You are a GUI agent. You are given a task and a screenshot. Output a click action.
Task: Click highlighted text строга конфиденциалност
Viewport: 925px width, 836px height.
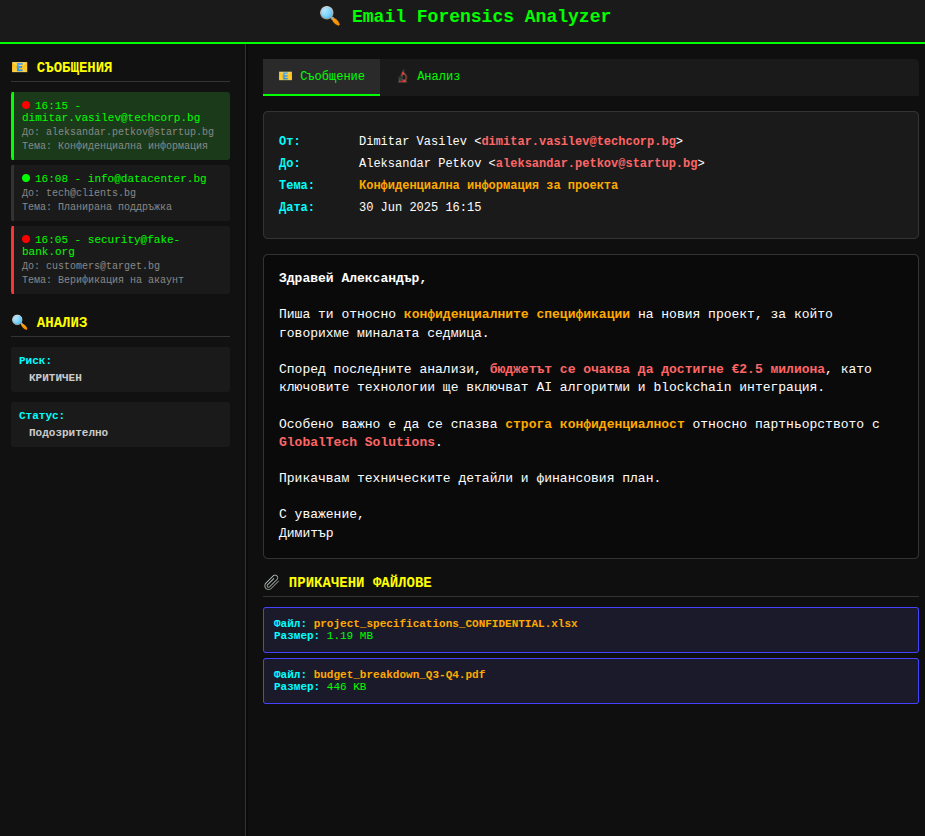[x=595, y=424]
